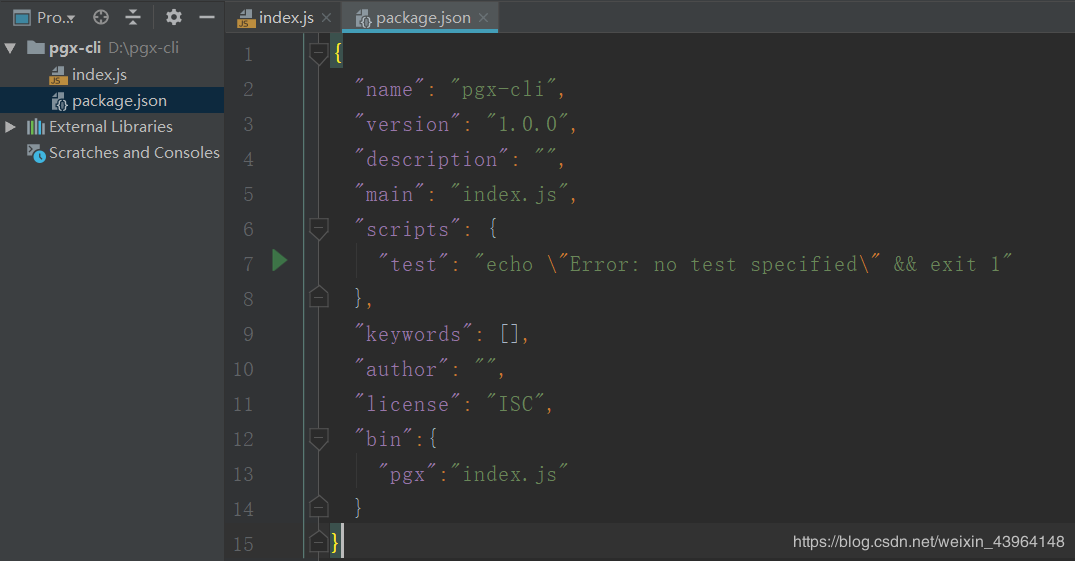Screen dimensions: 1075x561
Task: Click the index.js file icon in tree
Action: click(x=58, y=75)
